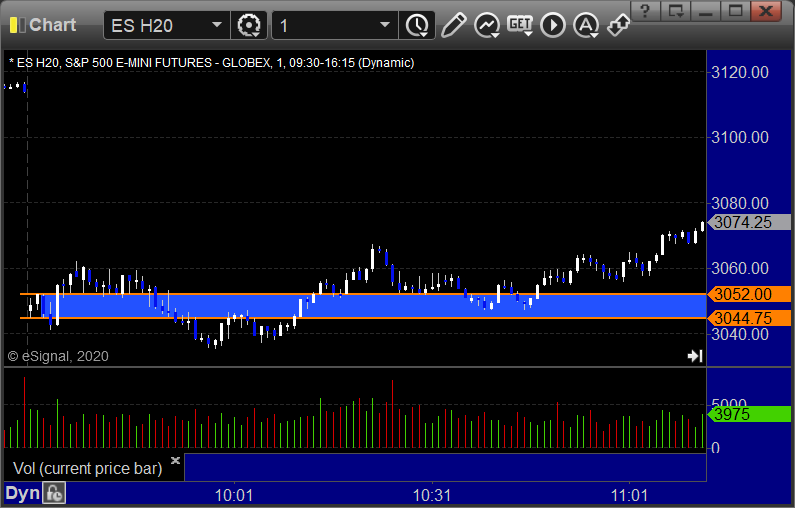Open chart settings gear icon
The image size is (795, 508).
pyautogui.click(x=248, y=25)
